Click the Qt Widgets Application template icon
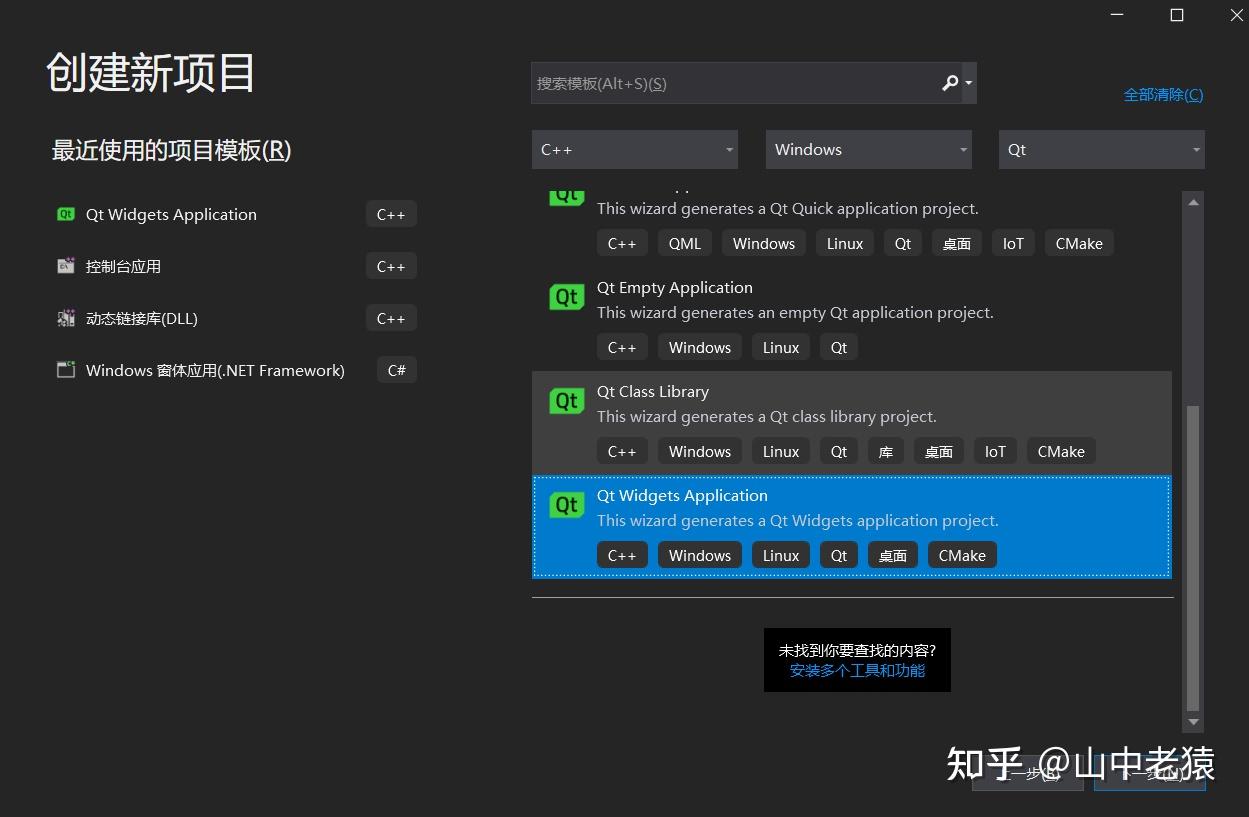1249x817 pixels. [567, 505]
